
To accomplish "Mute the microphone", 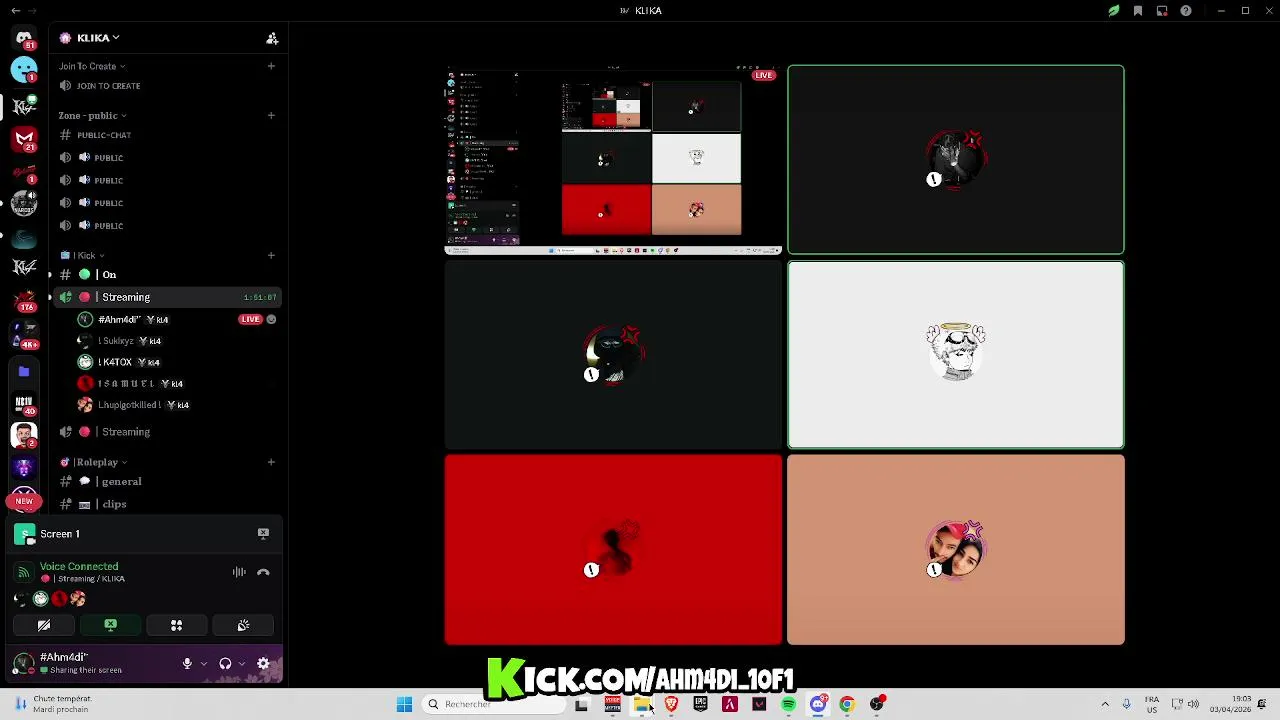I will [187, 664].
